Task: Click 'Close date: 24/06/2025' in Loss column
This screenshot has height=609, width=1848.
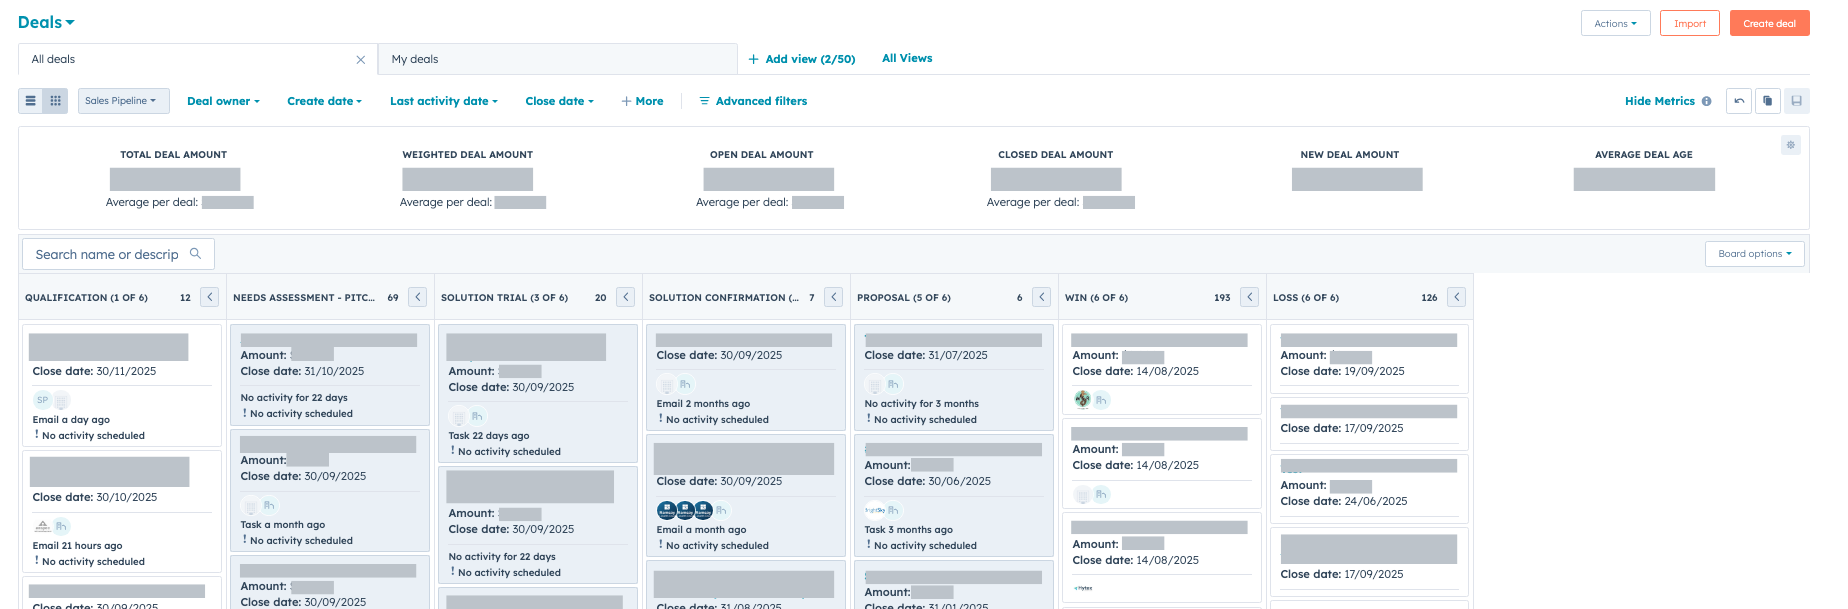Action: click(1344, 502)
